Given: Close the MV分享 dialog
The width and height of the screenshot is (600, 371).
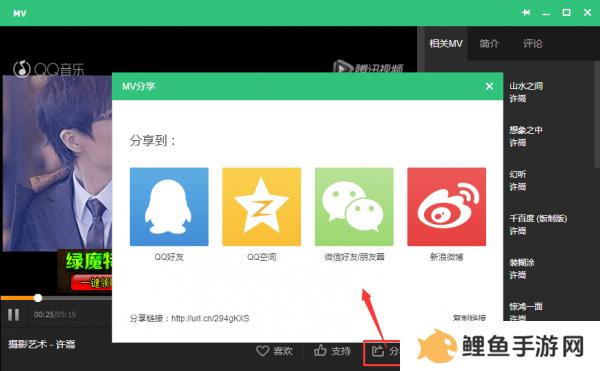Looking at the screenshot, I should pos(489,86).
